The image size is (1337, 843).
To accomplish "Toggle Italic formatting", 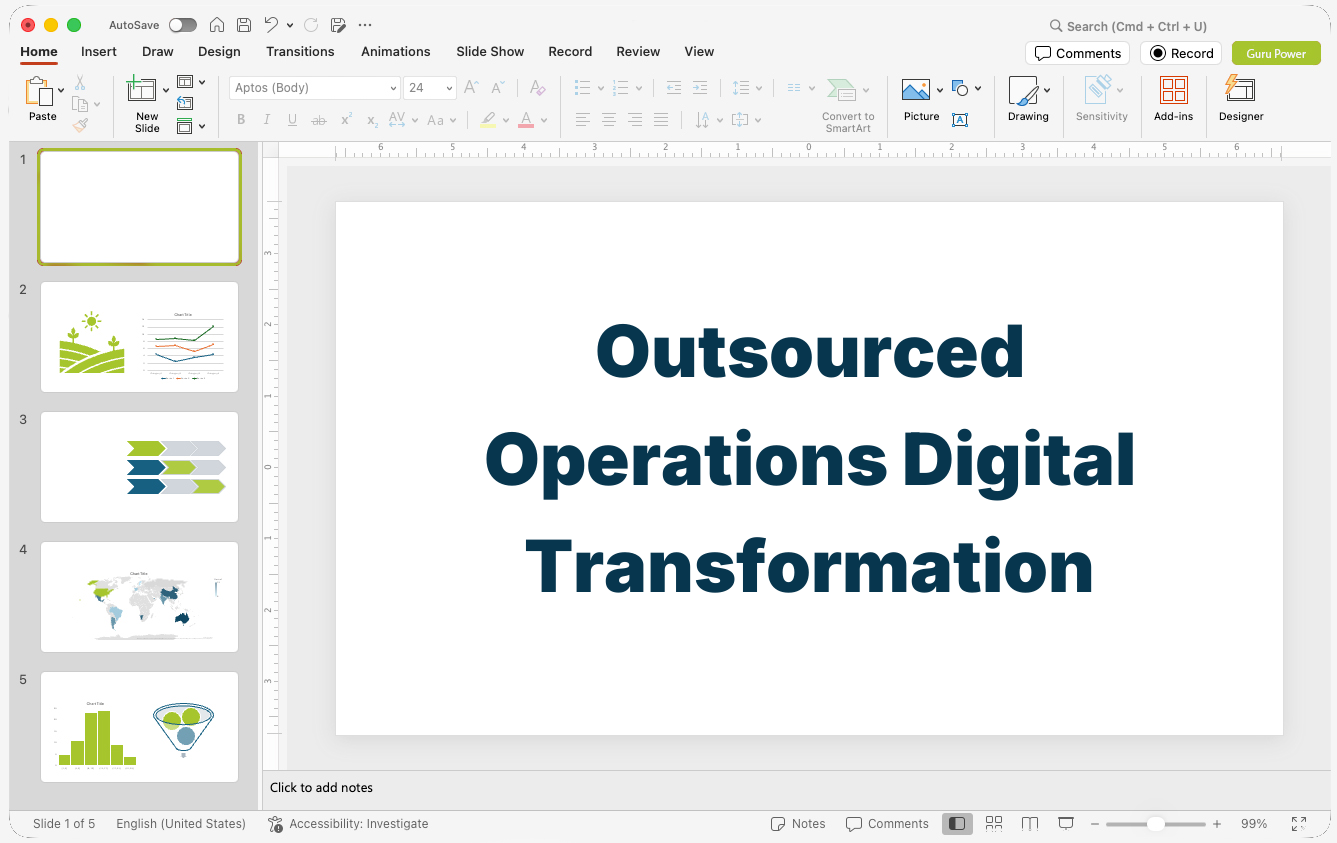I will tap(267, 120).
